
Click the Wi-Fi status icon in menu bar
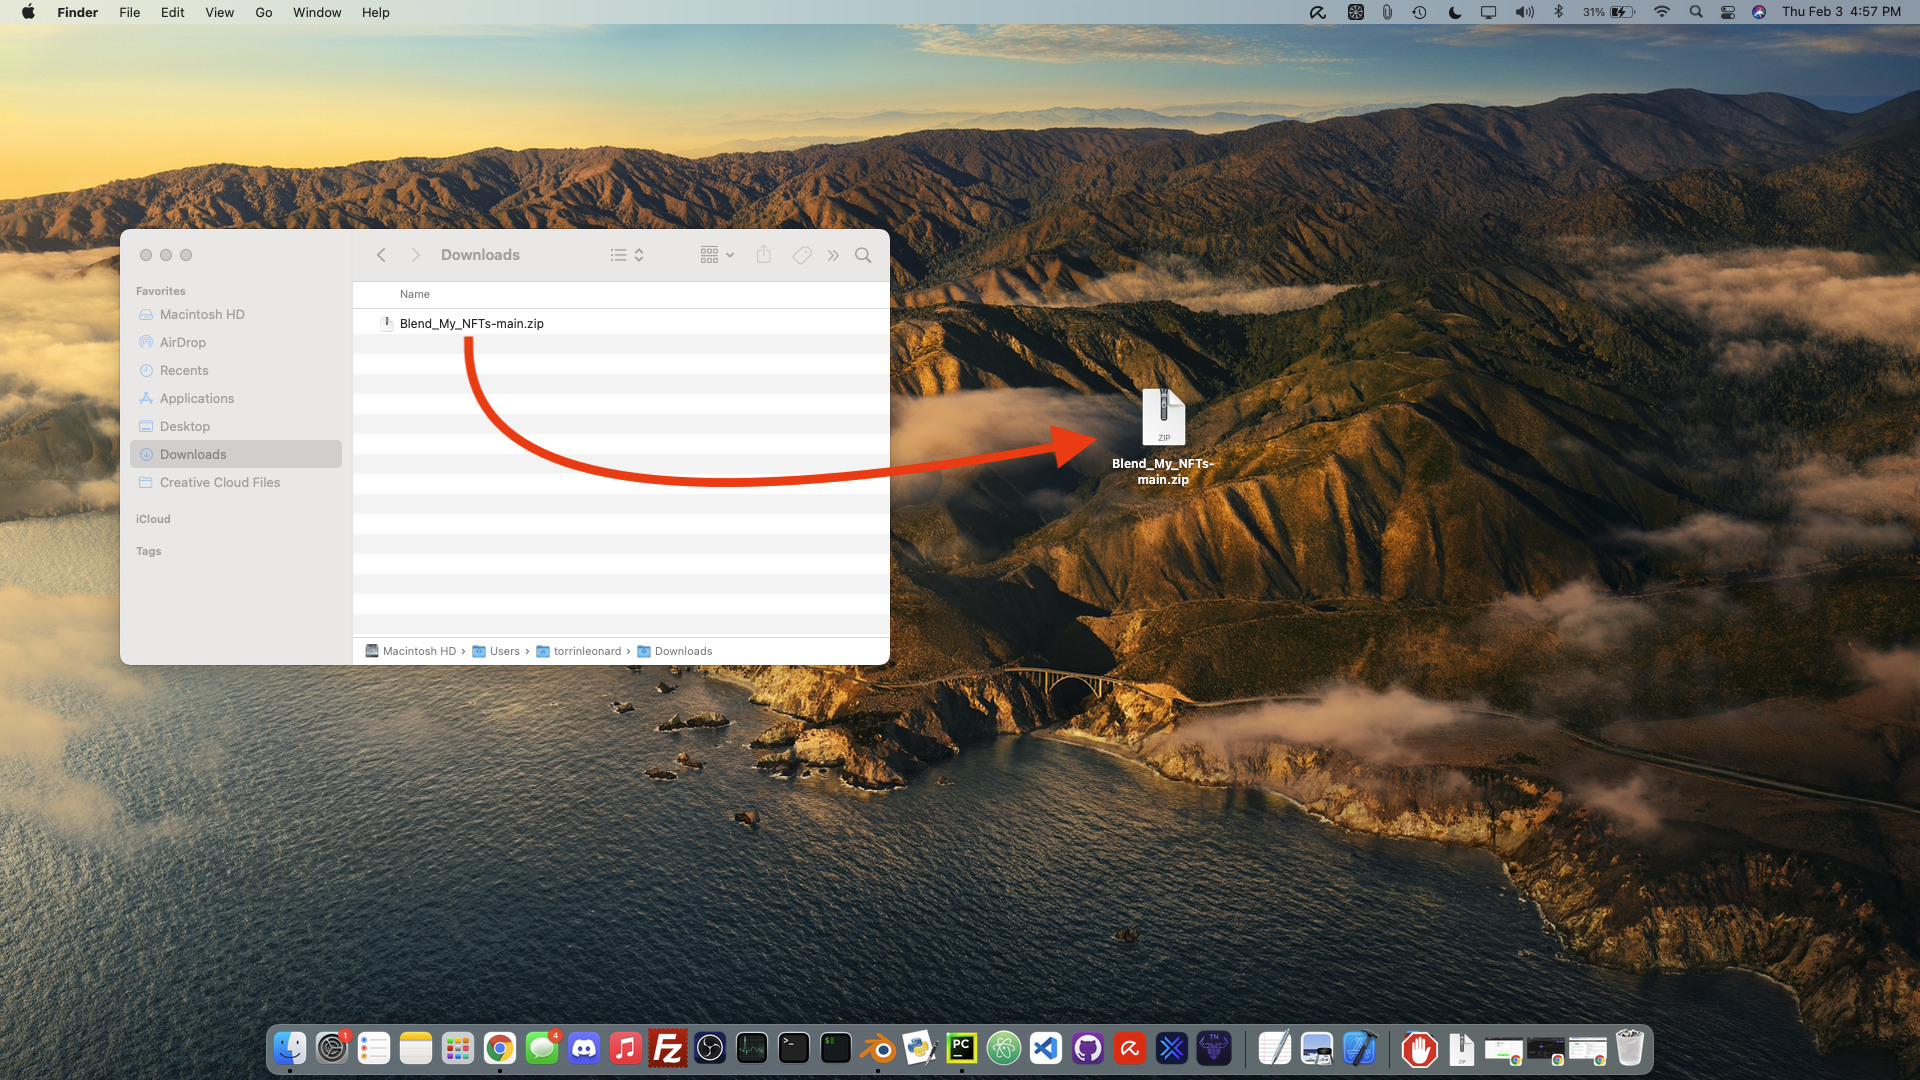[1660, 12]
